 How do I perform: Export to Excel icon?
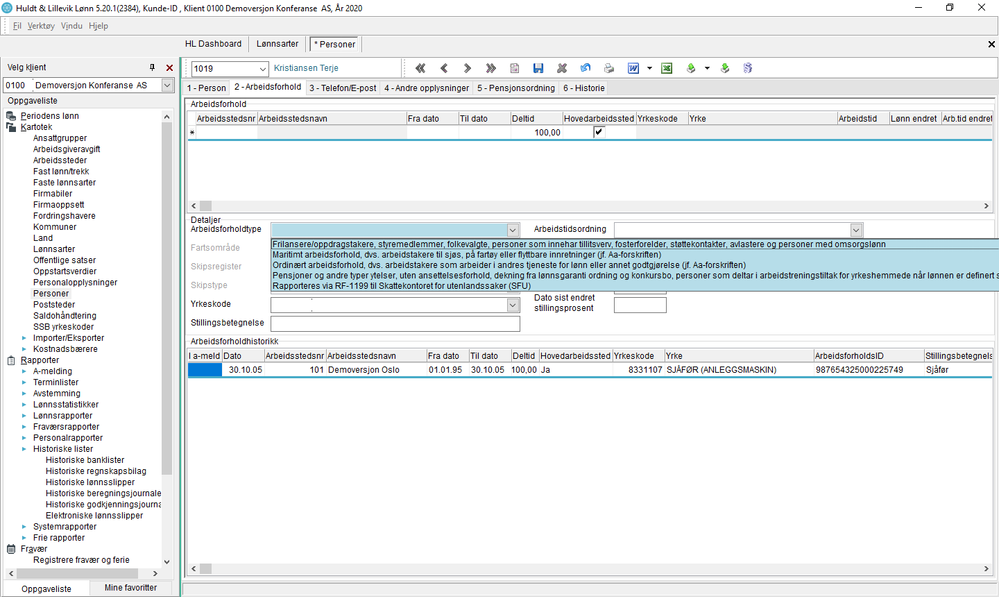pos(666,68)
